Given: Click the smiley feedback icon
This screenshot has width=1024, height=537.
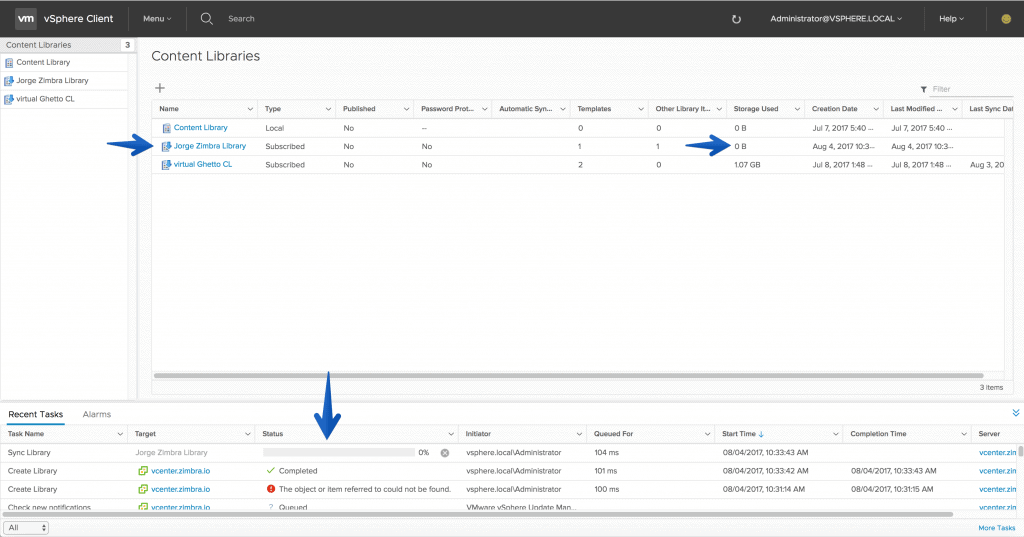Looking at the screenshot, I should [x=1006, y=19].
